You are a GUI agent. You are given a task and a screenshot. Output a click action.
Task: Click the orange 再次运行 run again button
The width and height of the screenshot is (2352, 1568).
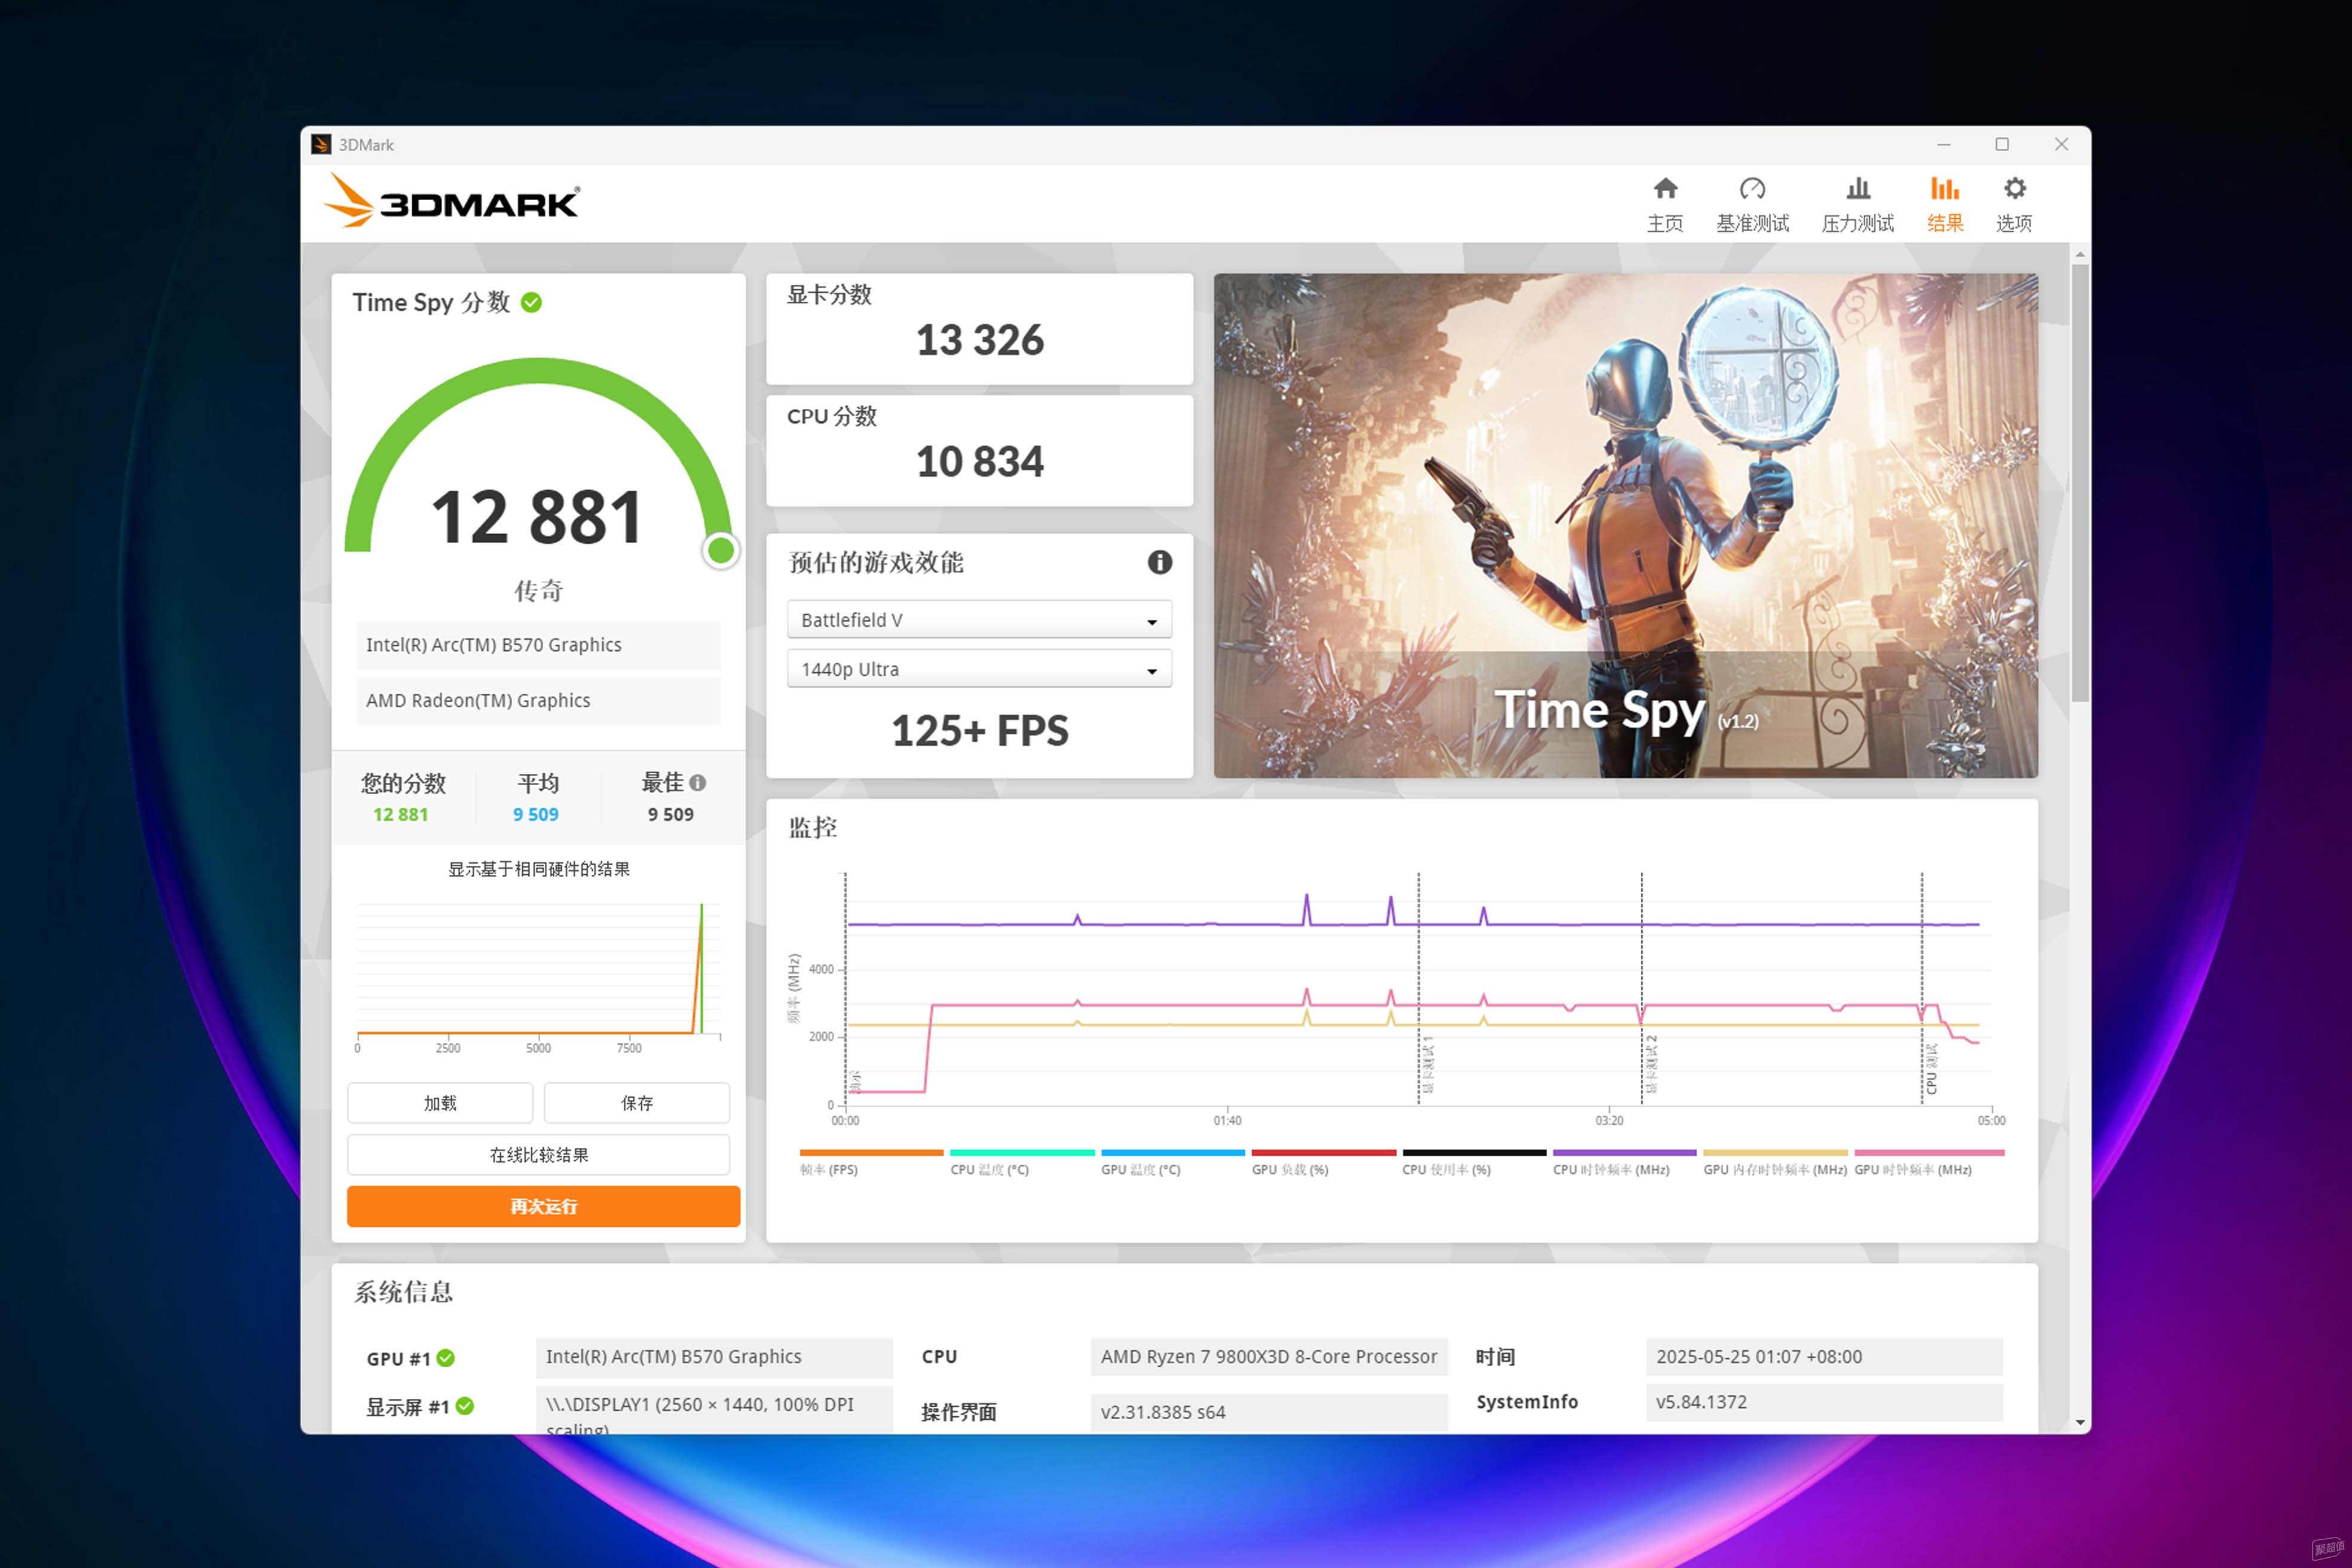(x=543, y=1207)
